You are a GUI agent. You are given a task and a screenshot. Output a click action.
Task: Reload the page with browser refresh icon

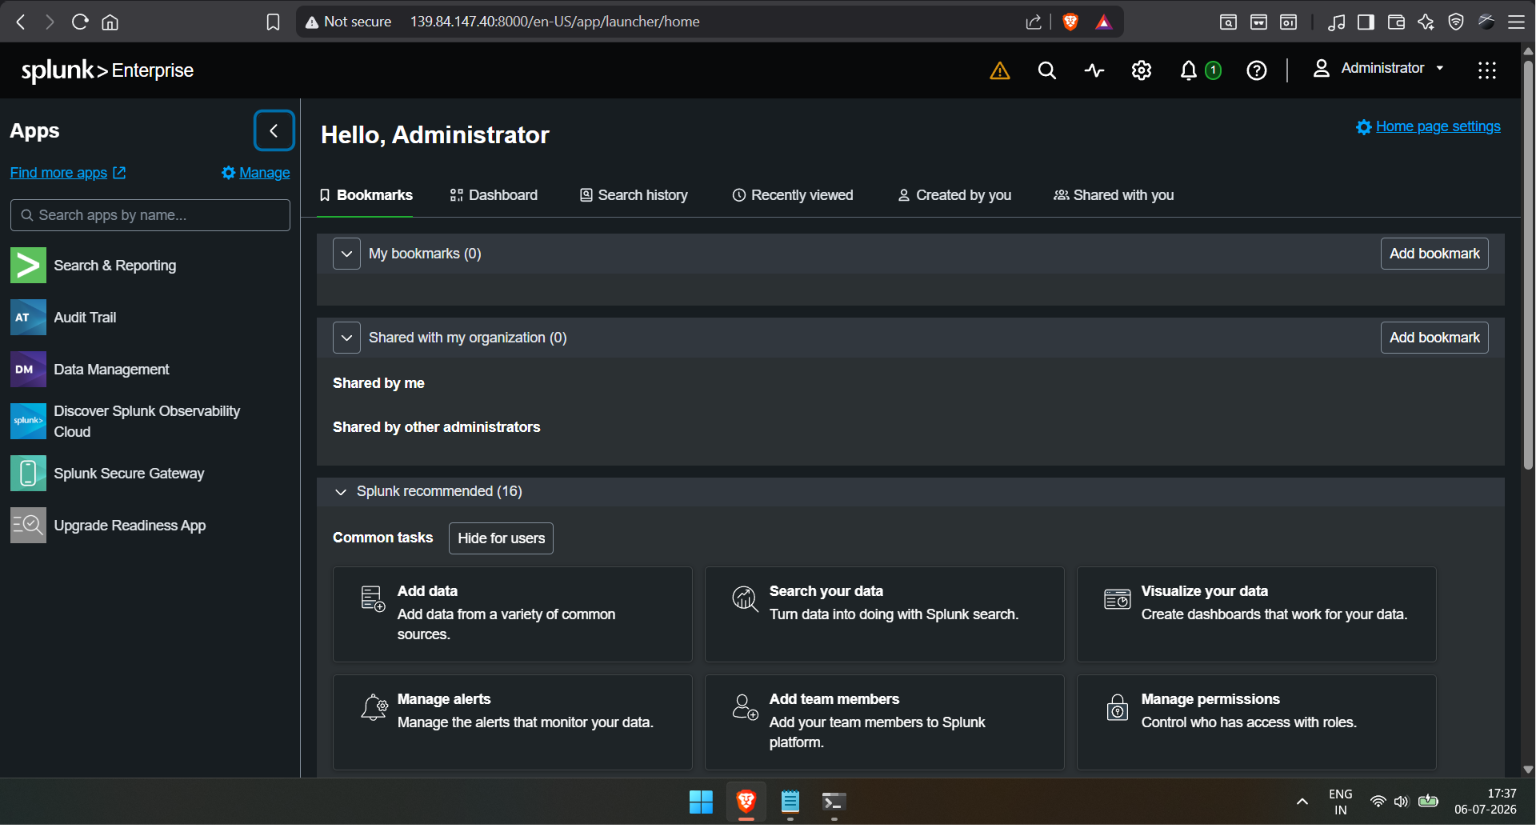80,22
